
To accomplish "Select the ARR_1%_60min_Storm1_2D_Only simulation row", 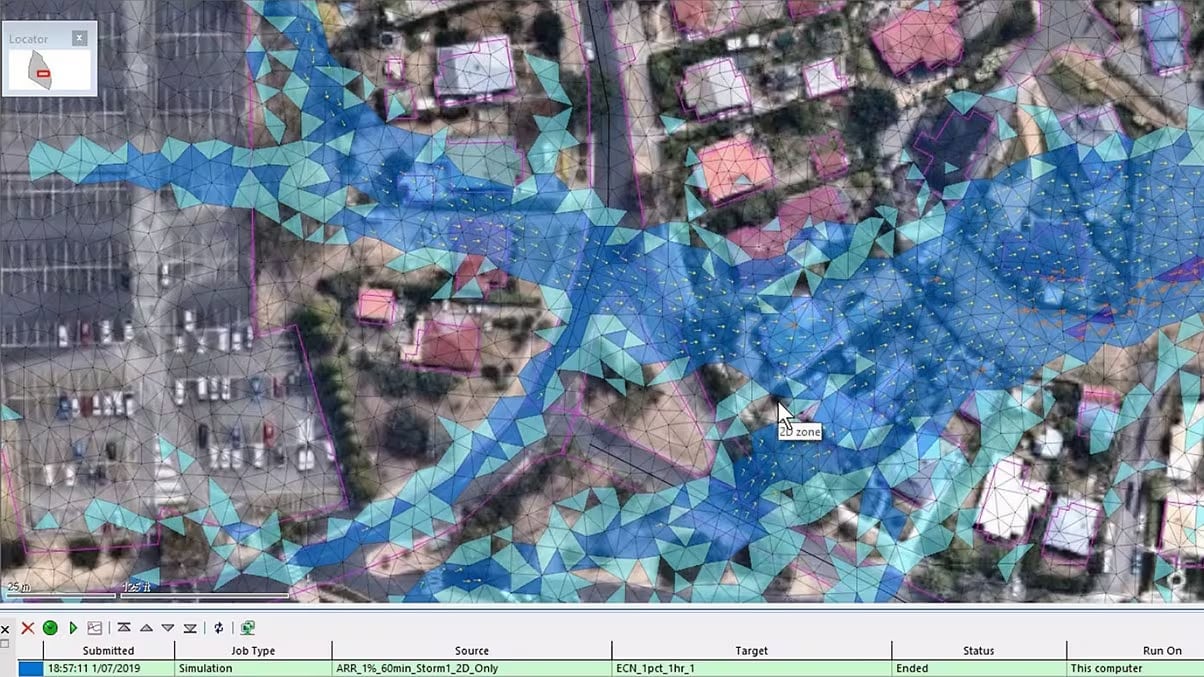I will [x=610, y=668].
